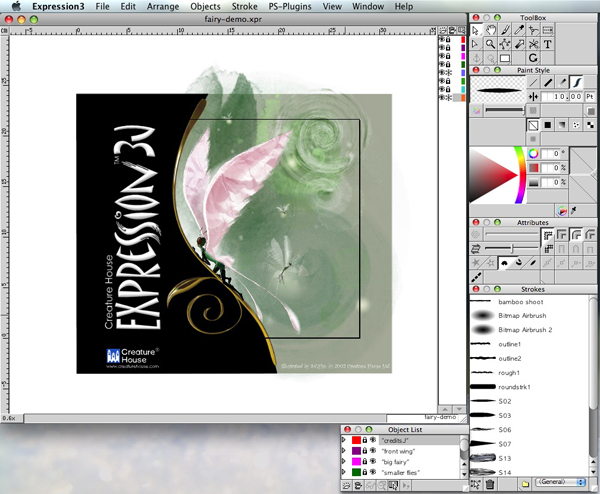600x494 pixels.
Task: Select the no-fill diagonal box
Action: 533,125
